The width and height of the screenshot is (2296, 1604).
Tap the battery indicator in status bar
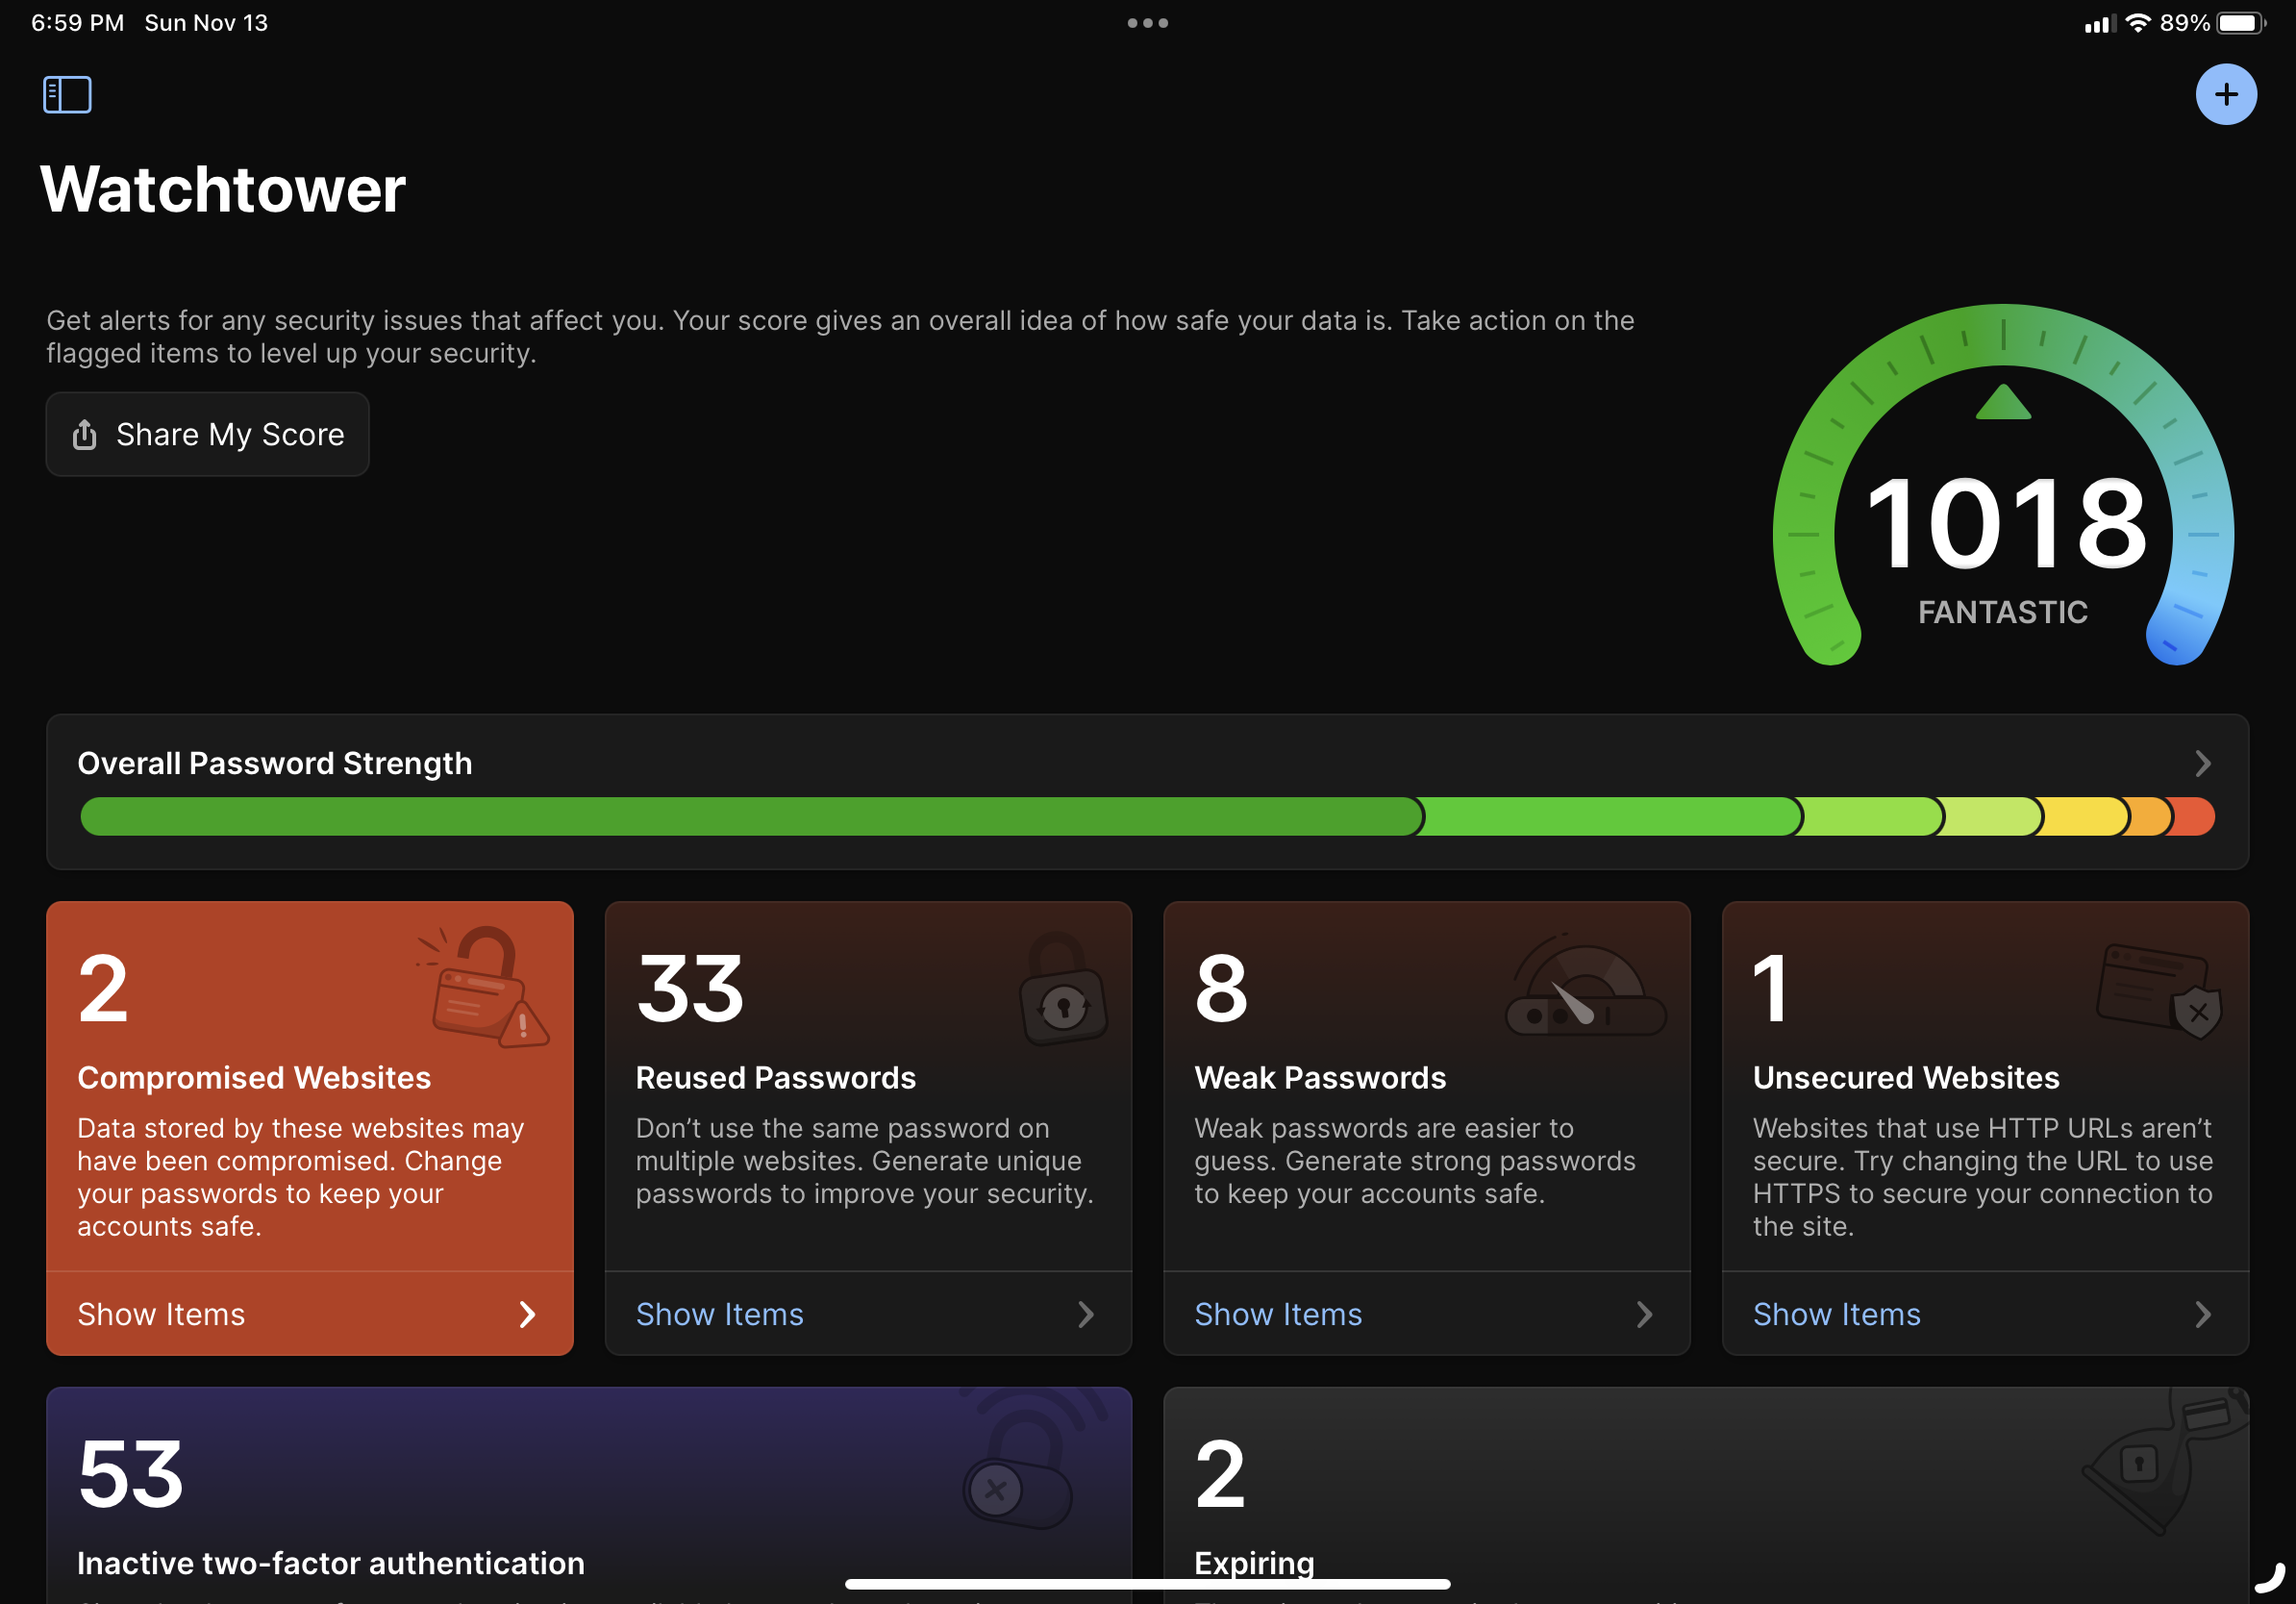pyautogui.click(x=2241, y=23)
